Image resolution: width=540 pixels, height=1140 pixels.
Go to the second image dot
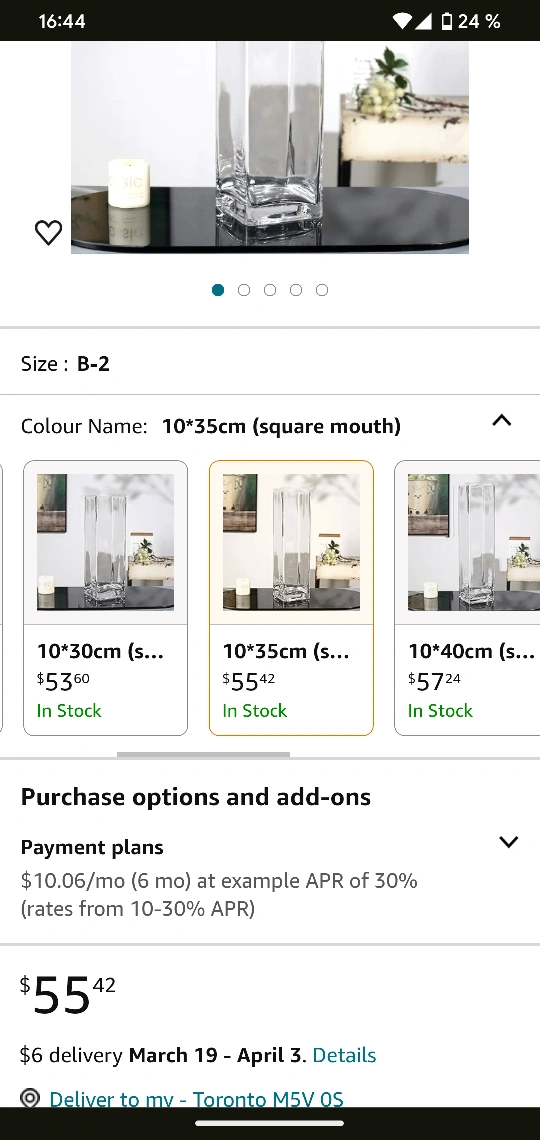point(244,290)
